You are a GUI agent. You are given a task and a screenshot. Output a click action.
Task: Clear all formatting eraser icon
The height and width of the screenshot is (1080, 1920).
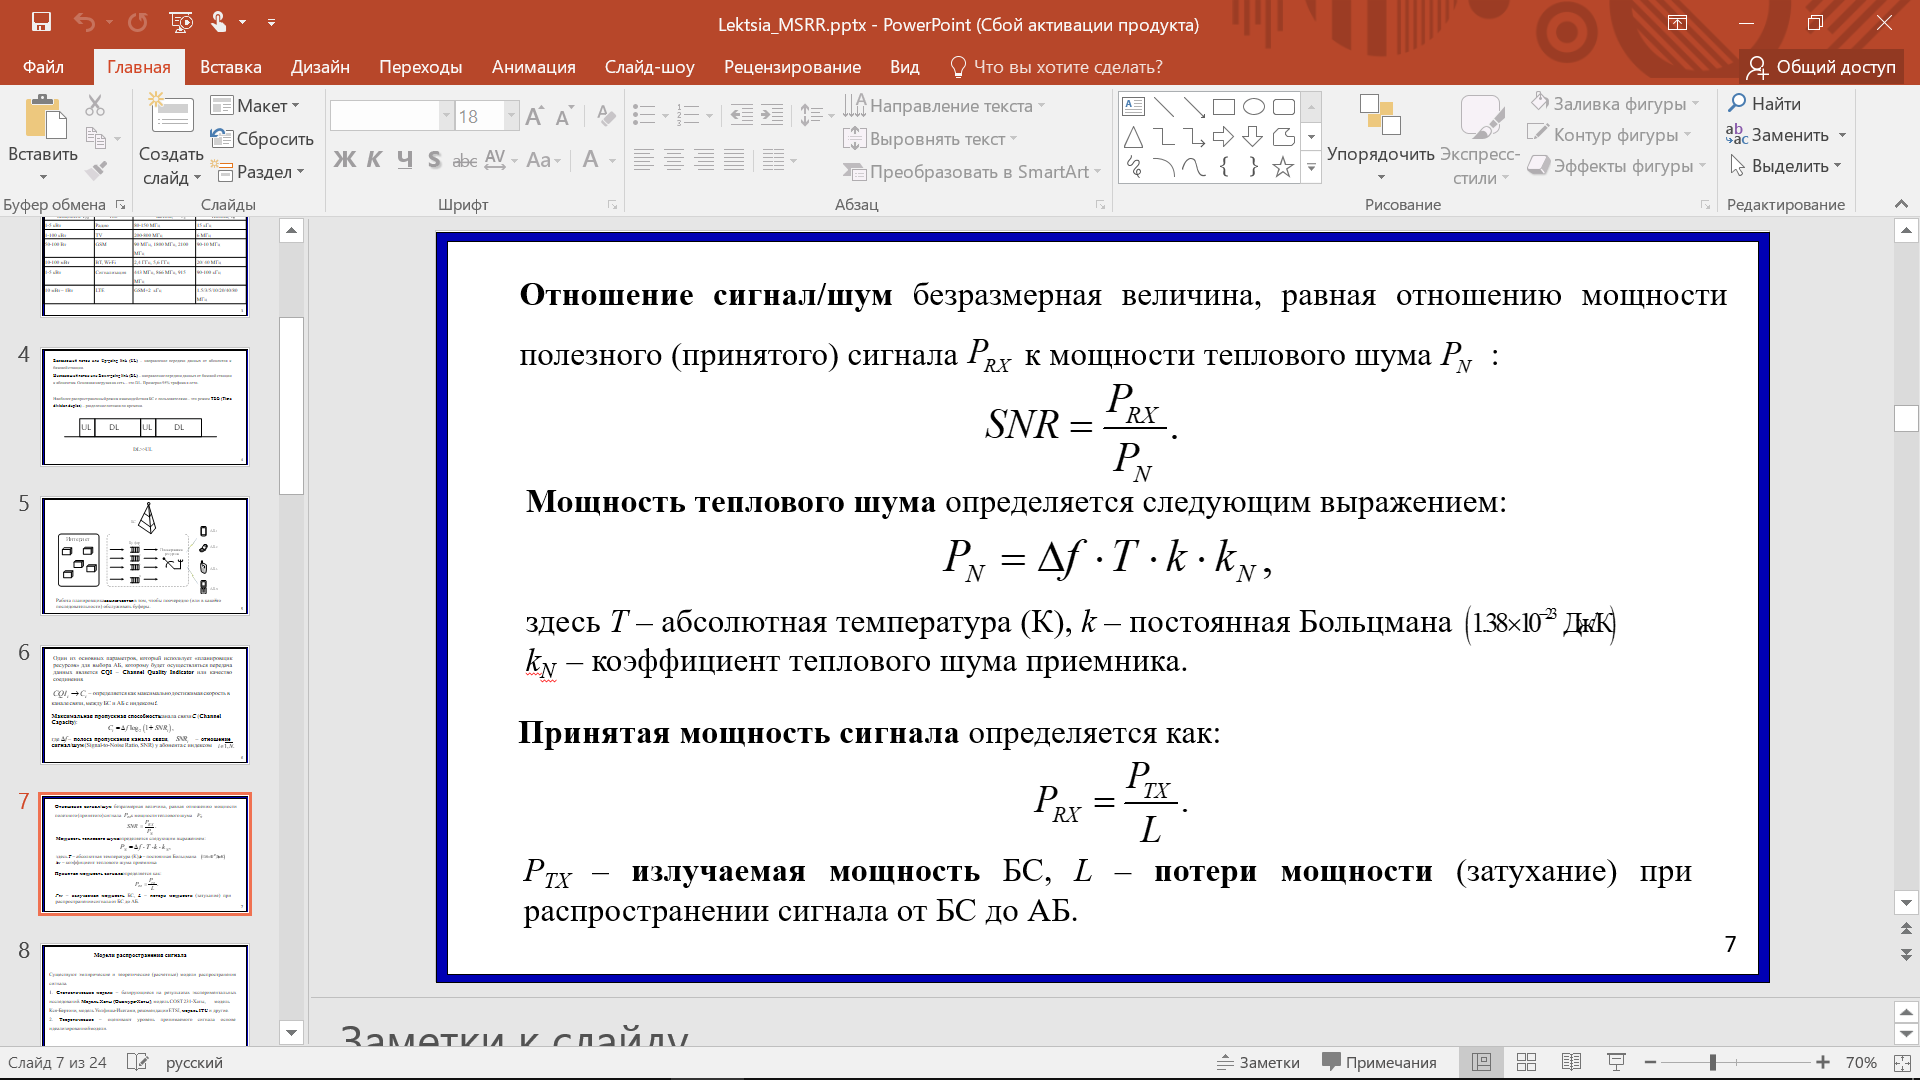(606, 117)
